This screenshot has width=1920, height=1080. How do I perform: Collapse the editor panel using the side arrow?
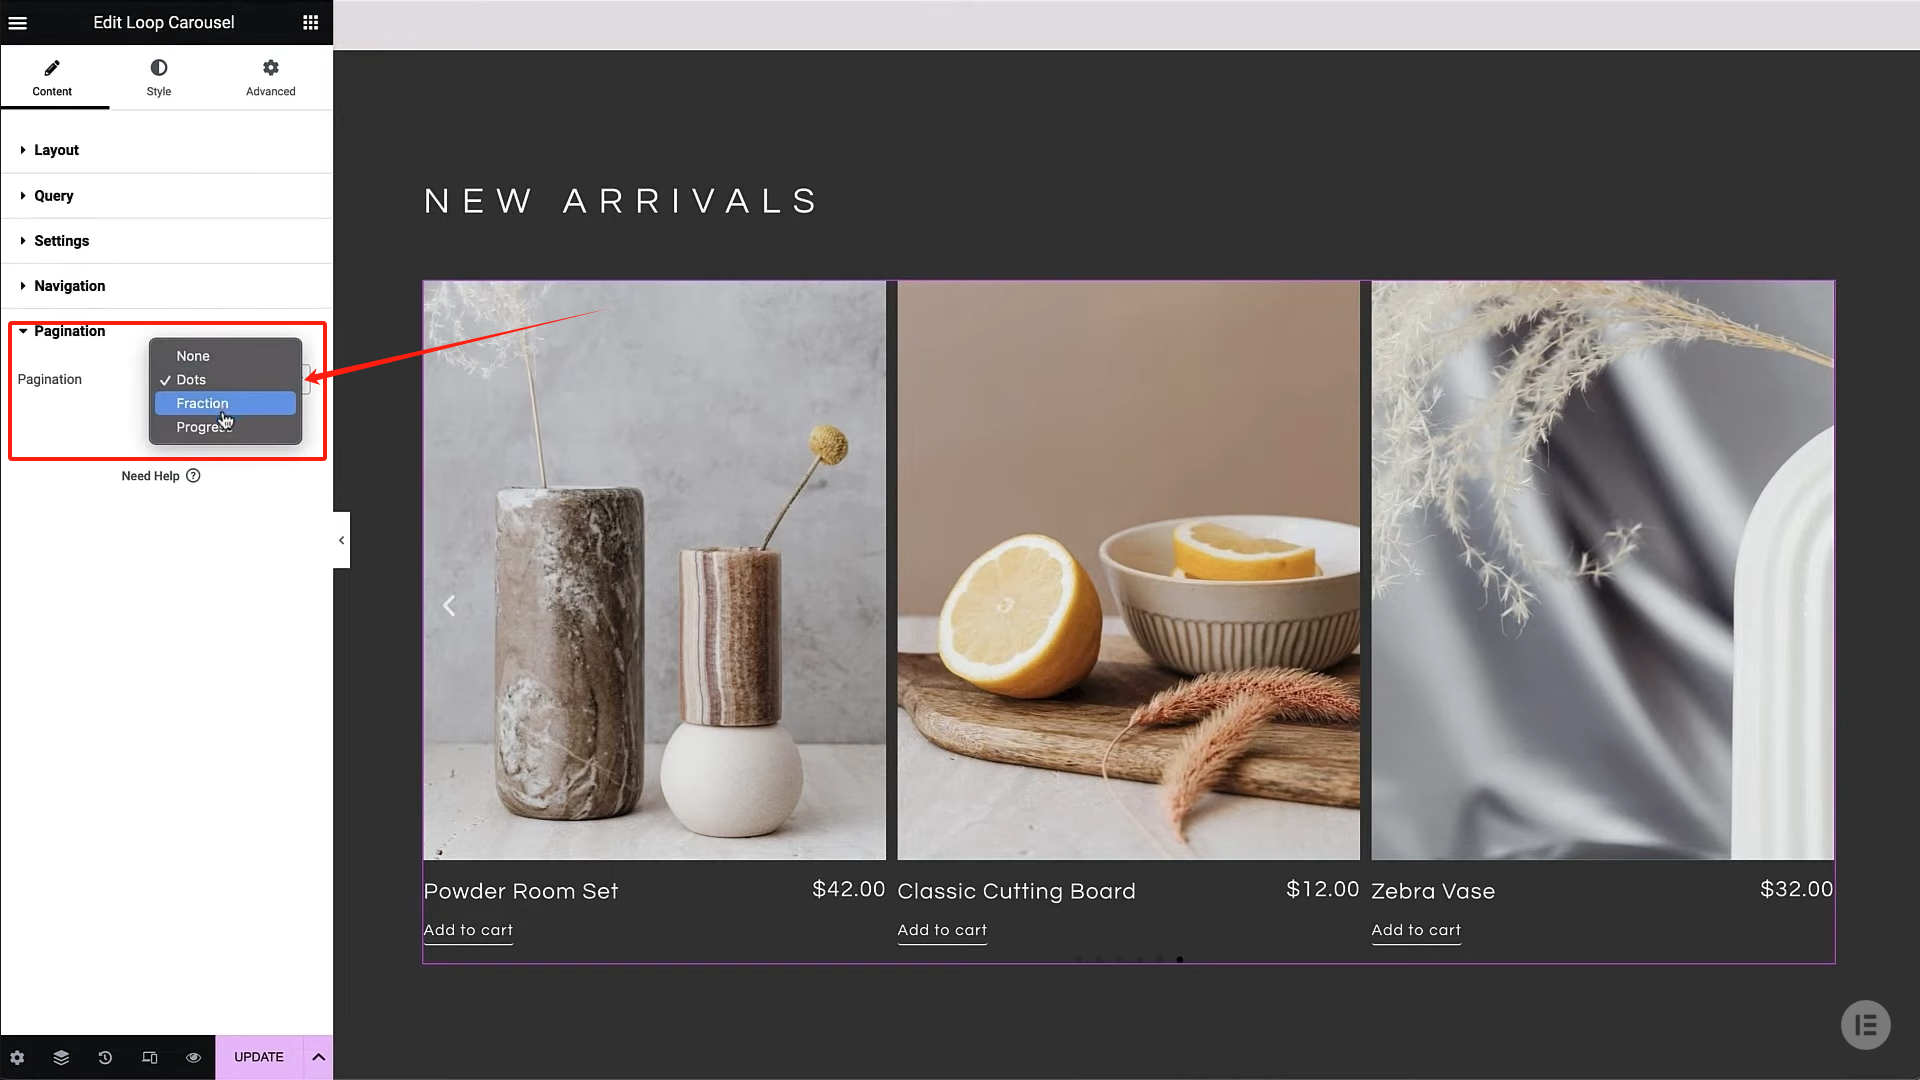tap(342, 540)
